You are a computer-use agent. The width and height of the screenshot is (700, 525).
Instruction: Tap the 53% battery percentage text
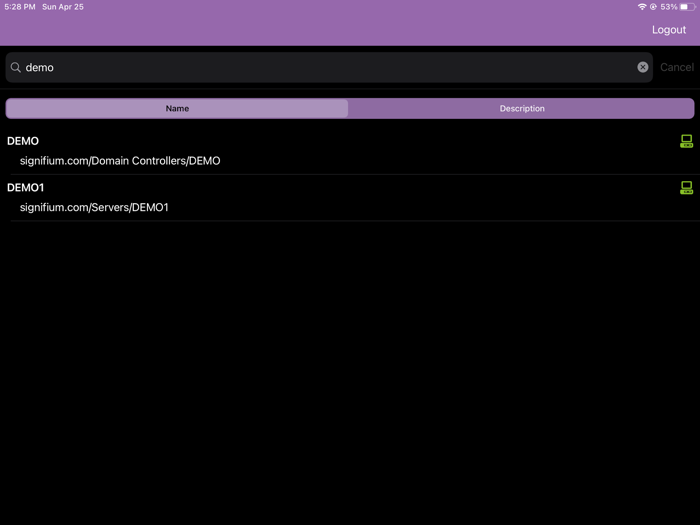669,7
